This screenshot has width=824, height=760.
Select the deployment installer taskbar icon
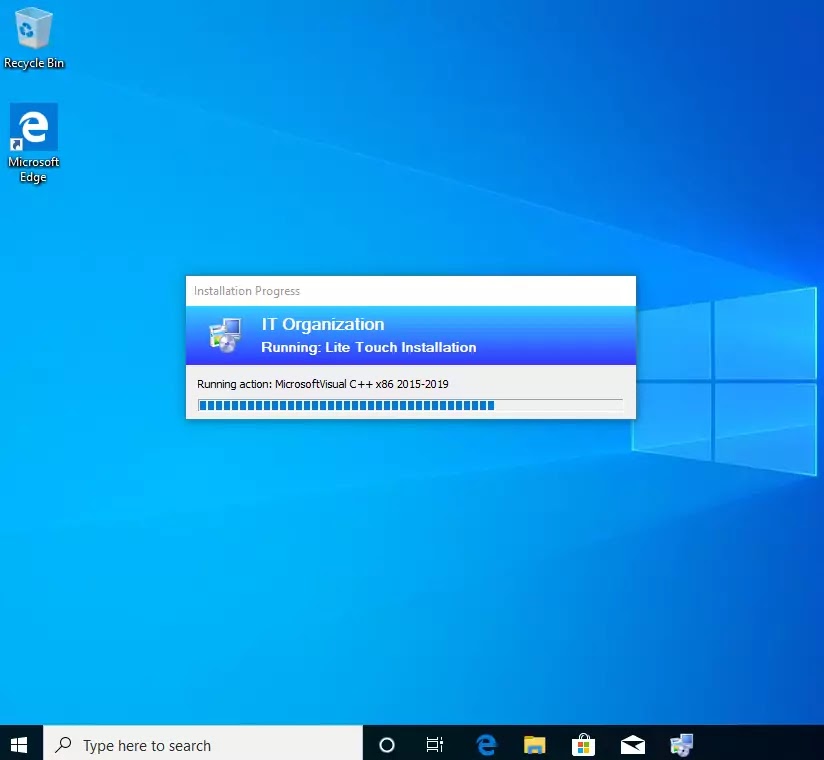682,744
